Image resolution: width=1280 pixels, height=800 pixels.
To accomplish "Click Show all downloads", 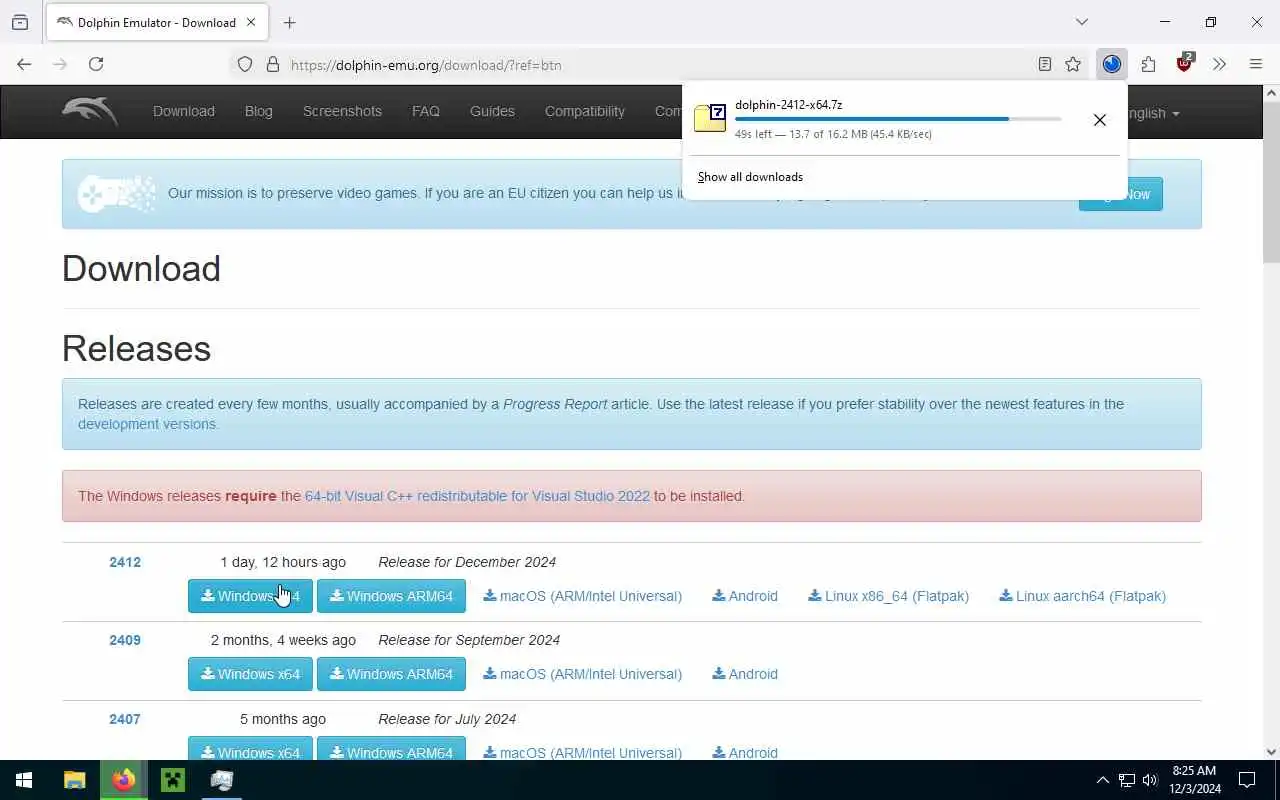I will pyautogui.click(x=750, y=177).
